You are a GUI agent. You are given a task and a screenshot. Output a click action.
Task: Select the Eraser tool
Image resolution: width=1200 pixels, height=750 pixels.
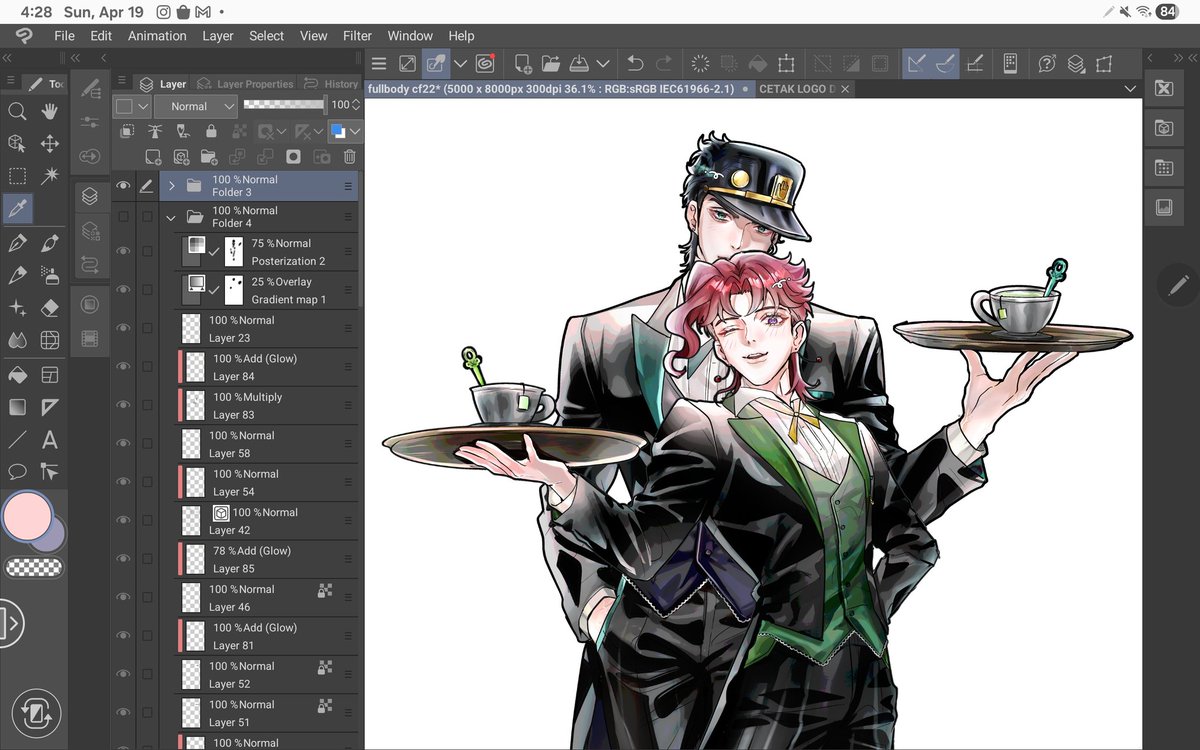click(49, 307)
